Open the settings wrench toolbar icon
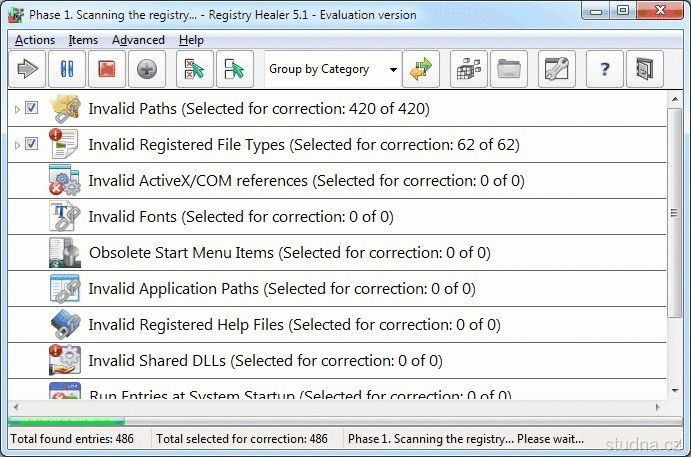 click(x=555, y=69)
